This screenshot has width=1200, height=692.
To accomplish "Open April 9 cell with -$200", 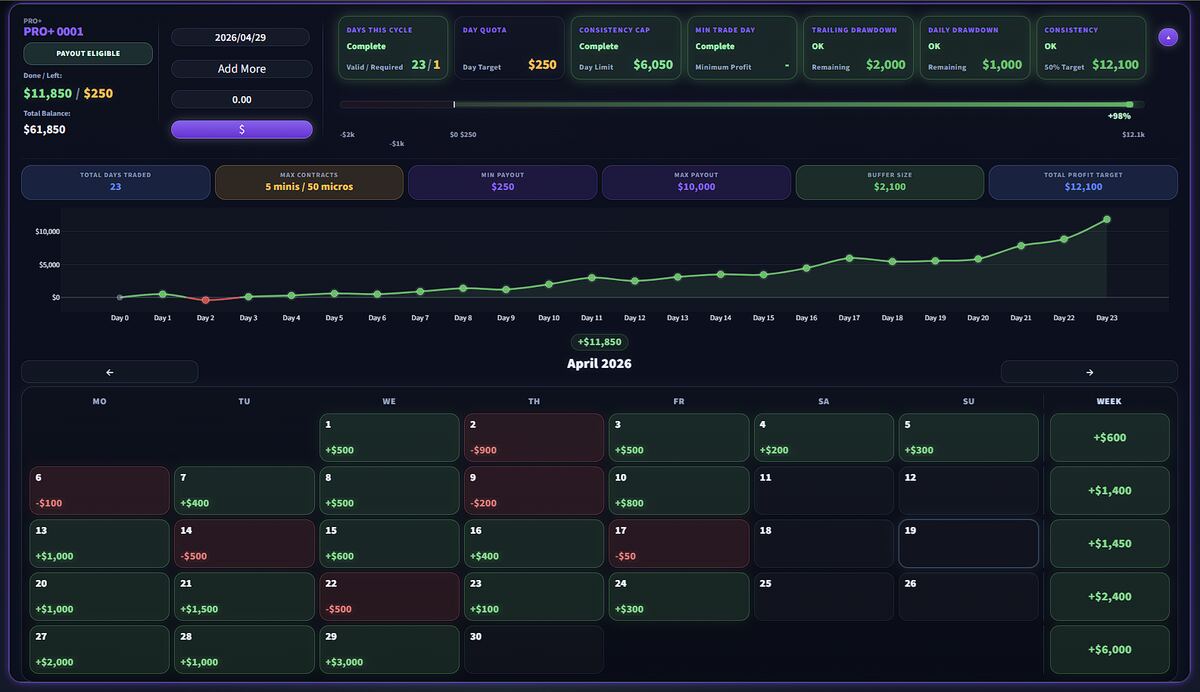I will 534,491.
